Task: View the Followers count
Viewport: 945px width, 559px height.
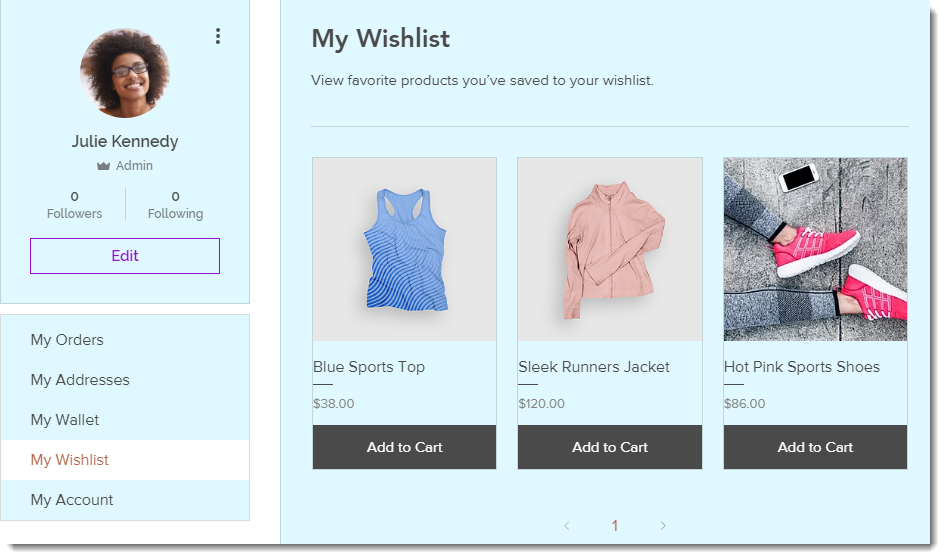Action: (75, 205)
